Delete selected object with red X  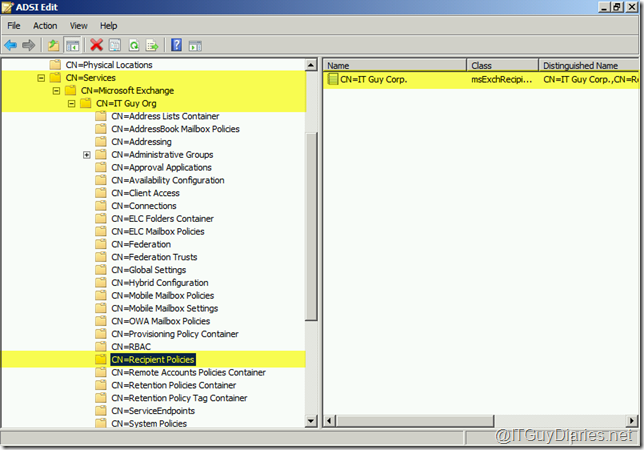click(x=97, y=45)
